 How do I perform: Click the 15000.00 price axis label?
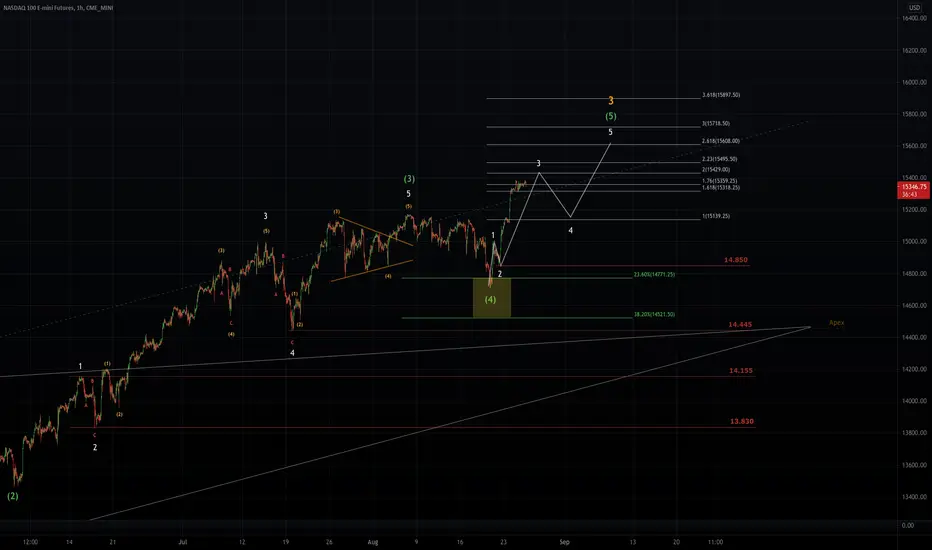tap(914, 242)
